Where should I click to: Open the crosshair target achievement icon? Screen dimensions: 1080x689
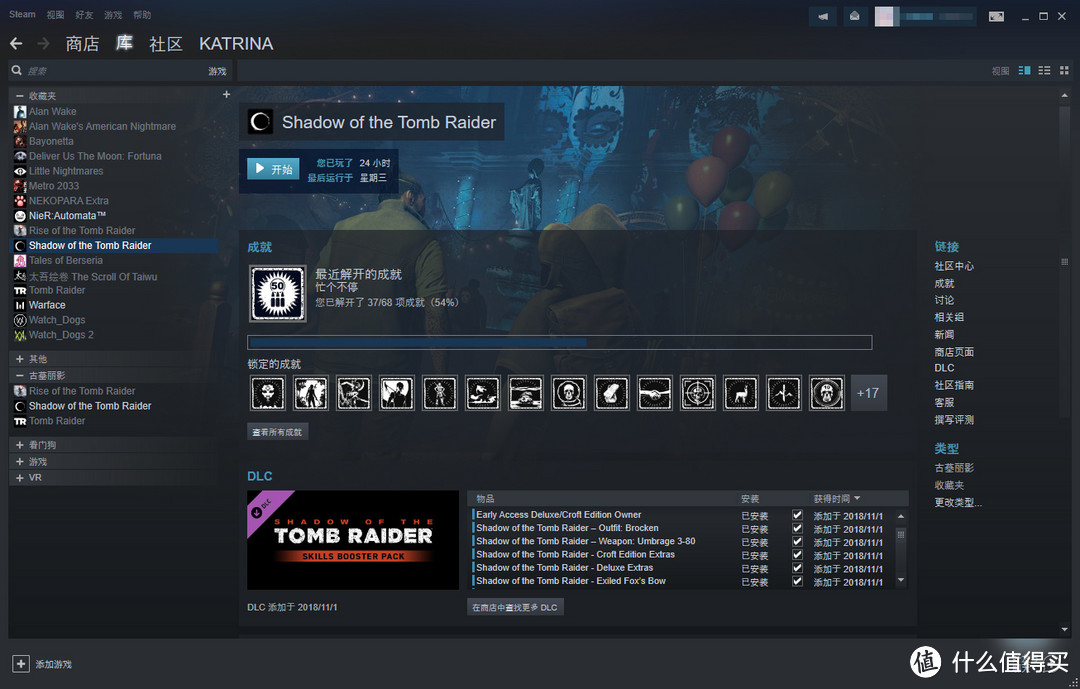click(x=697, y=393)
